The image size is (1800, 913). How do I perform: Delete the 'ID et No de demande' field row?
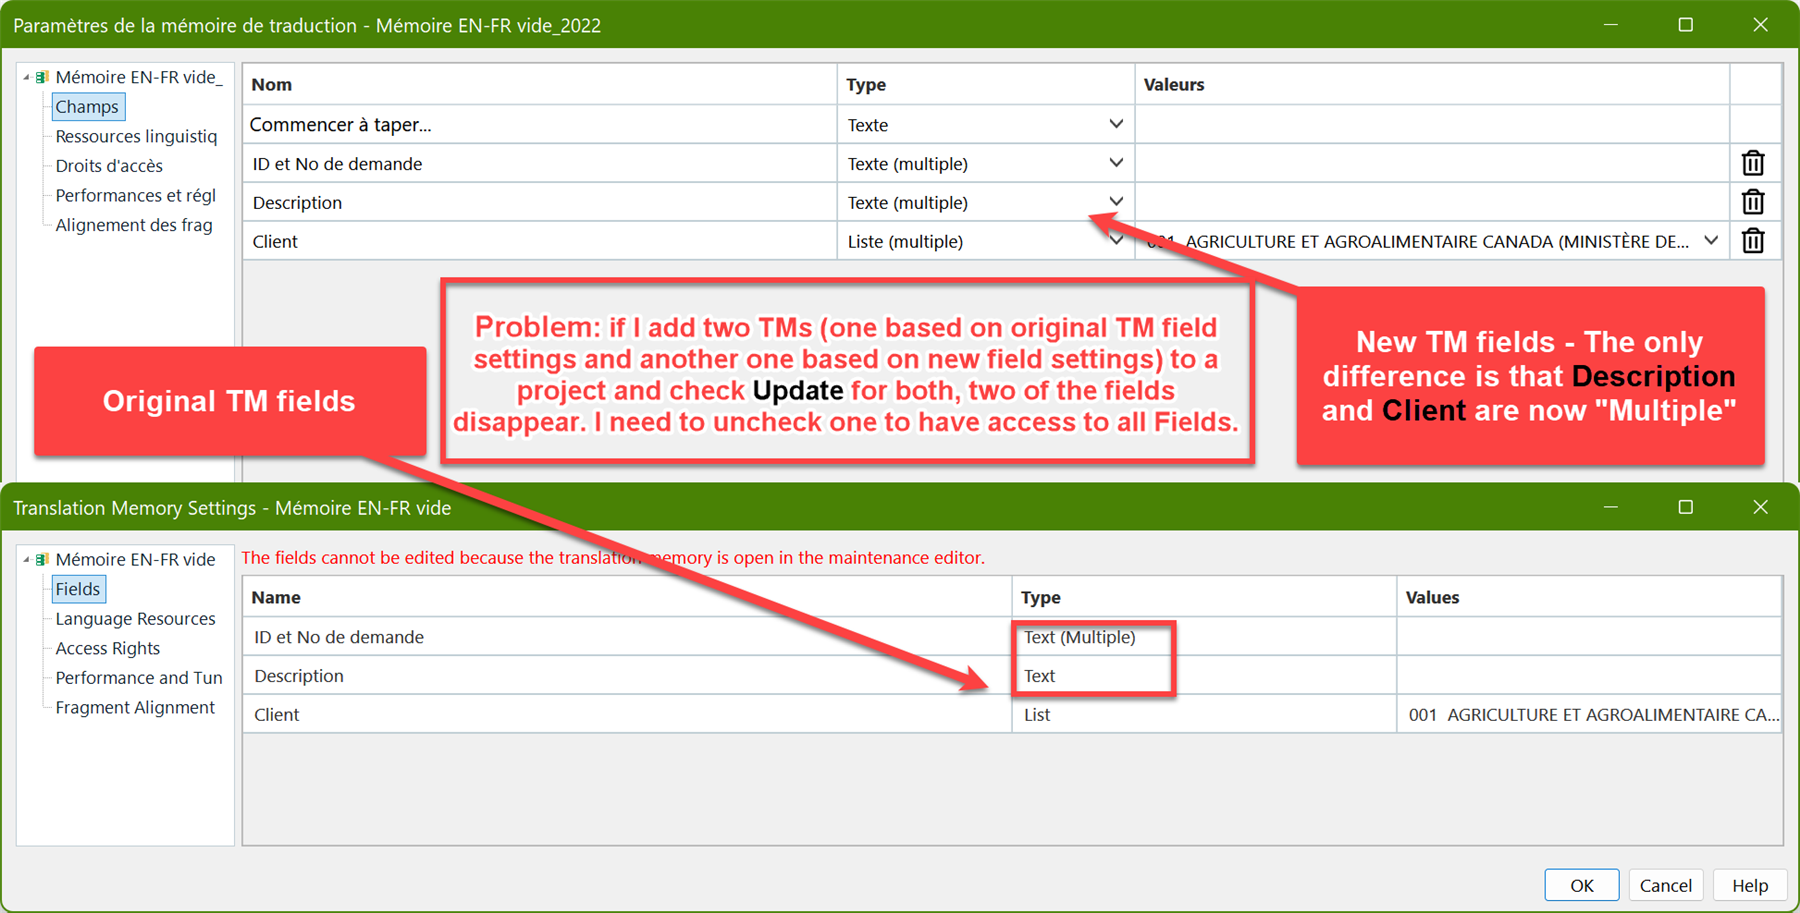(1752, 163)
